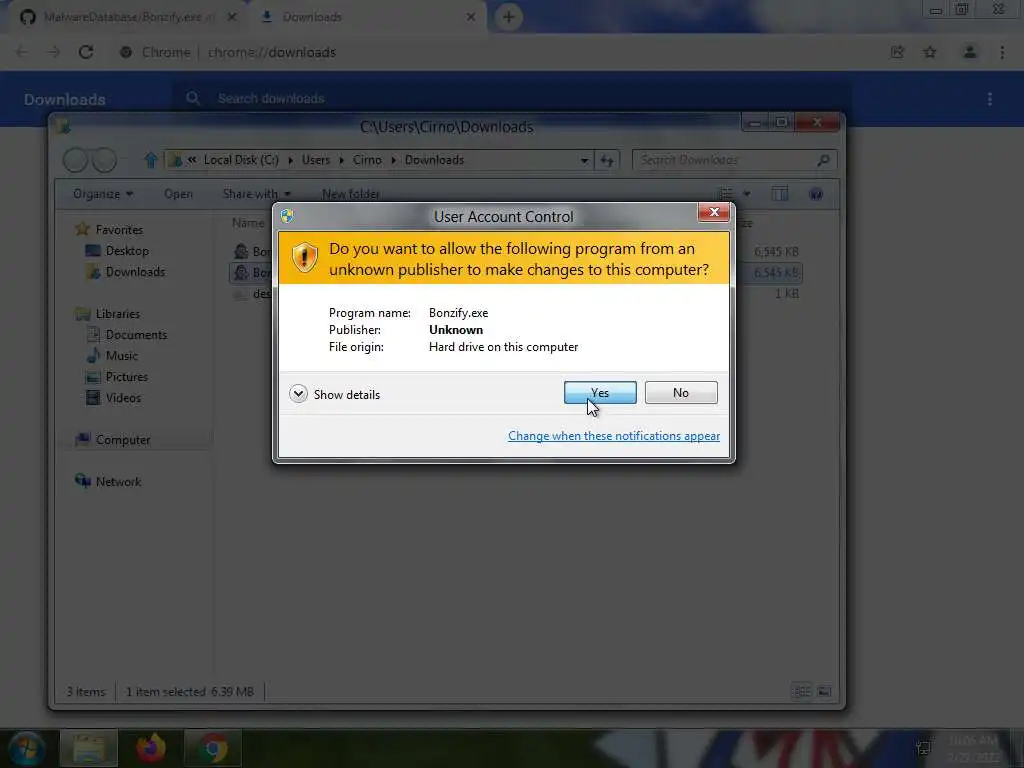
Task: Click the magnifier icon in Explorer search box
Action: tap(824, 159)
